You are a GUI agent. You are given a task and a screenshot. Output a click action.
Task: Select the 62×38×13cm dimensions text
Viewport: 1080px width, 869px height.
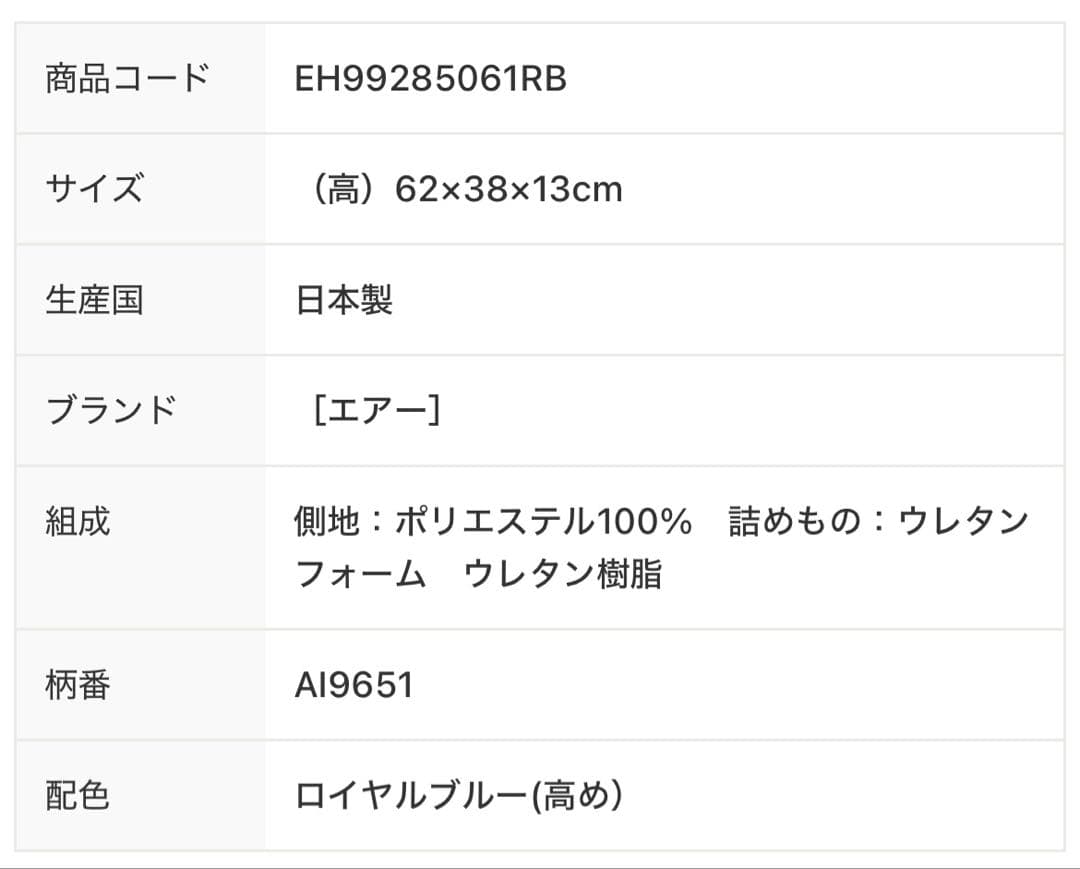(x=508, y=189)
